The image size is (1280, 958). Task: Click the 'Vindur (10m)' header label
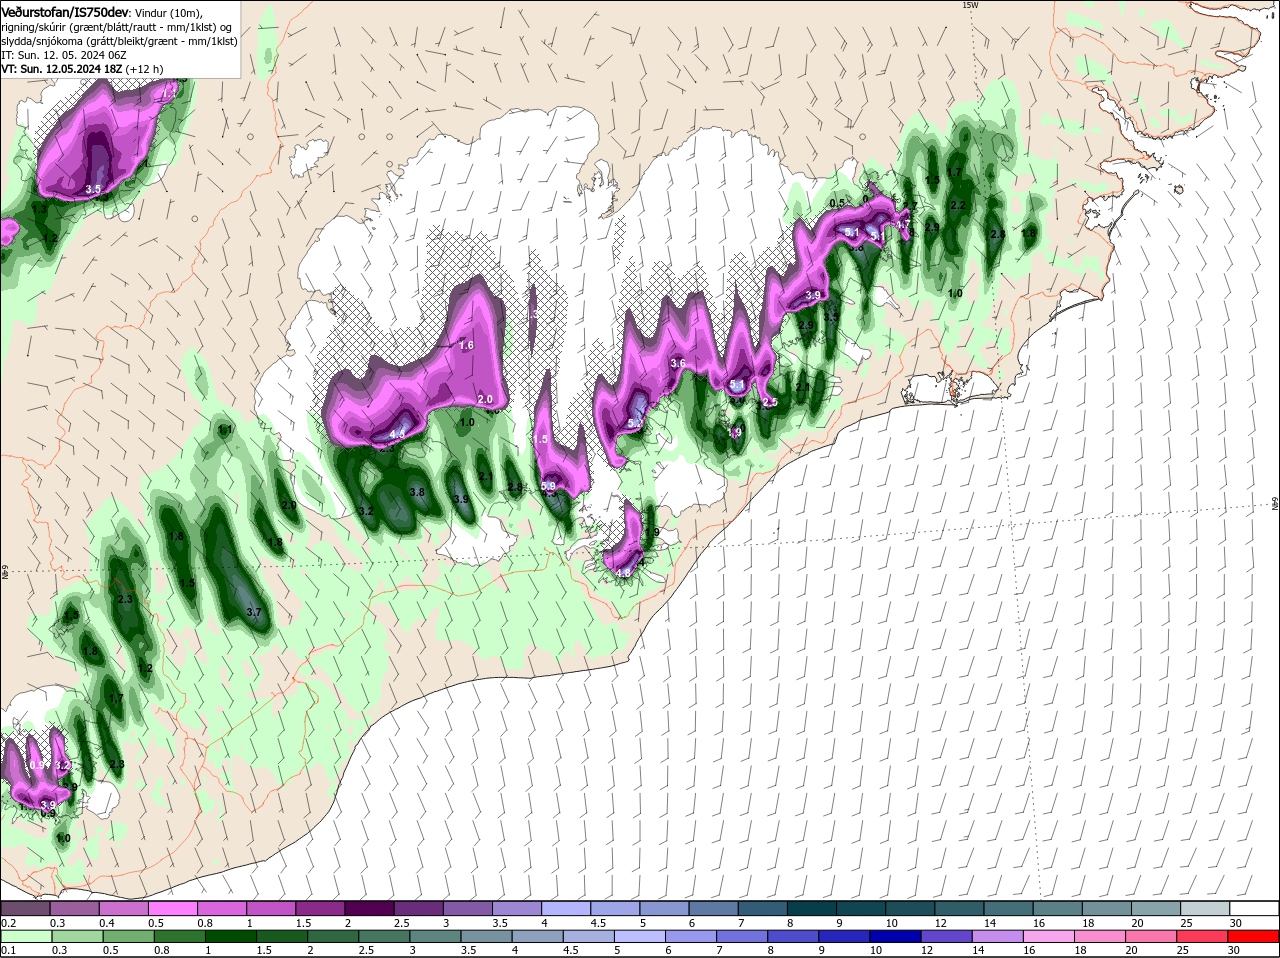(x=169, y=13)
